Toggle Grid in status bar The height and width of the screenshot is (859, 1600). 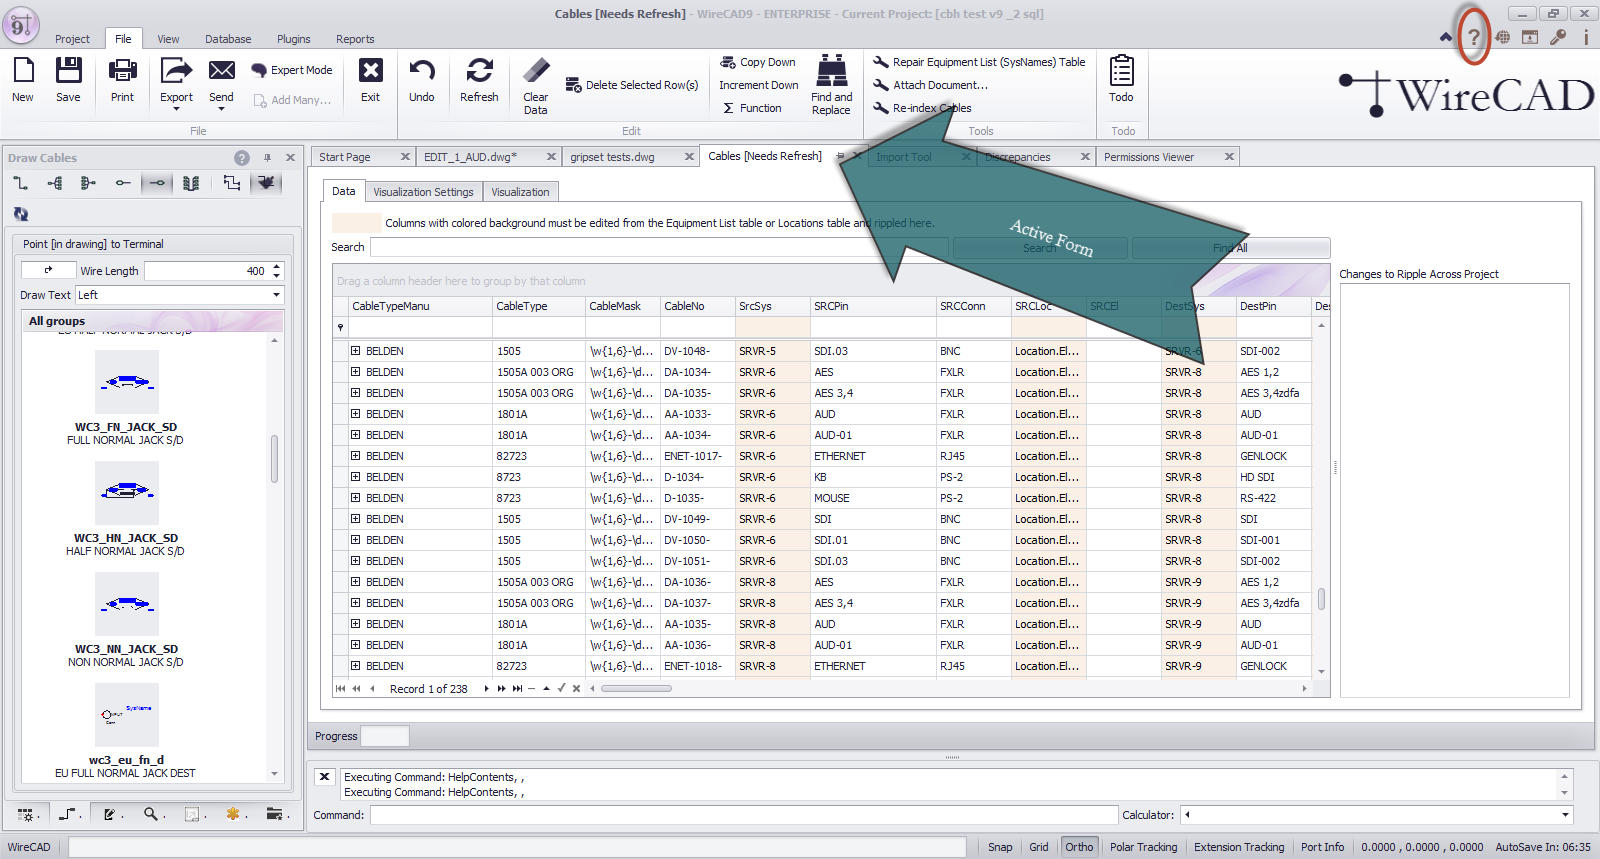click(1039, 847)
